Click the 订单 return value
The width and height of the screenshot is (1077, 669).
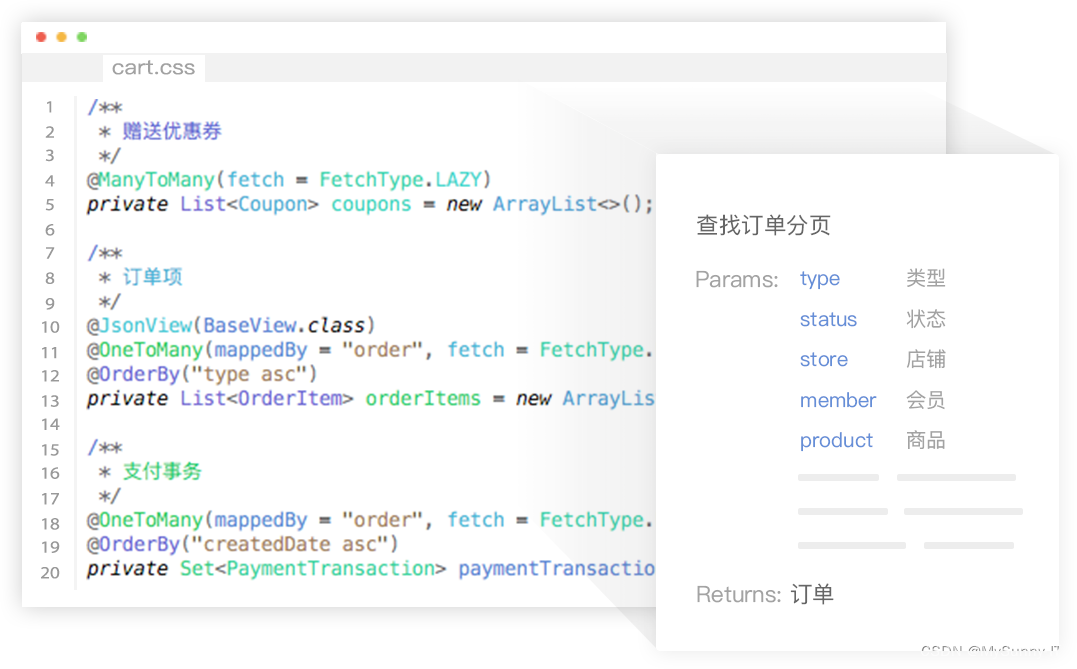(x=812, y=594)
